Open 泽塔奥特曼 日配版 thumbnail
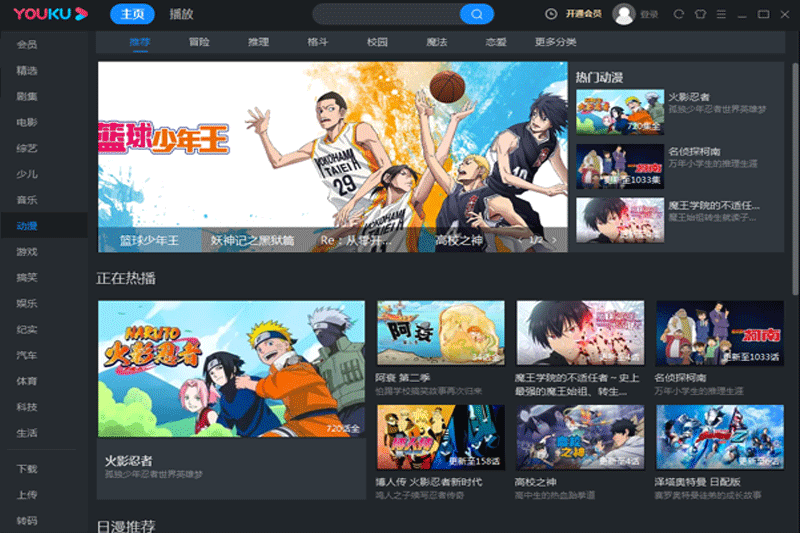Image resolution: width=800 pixels, height=533 pixels. point(720,437)
